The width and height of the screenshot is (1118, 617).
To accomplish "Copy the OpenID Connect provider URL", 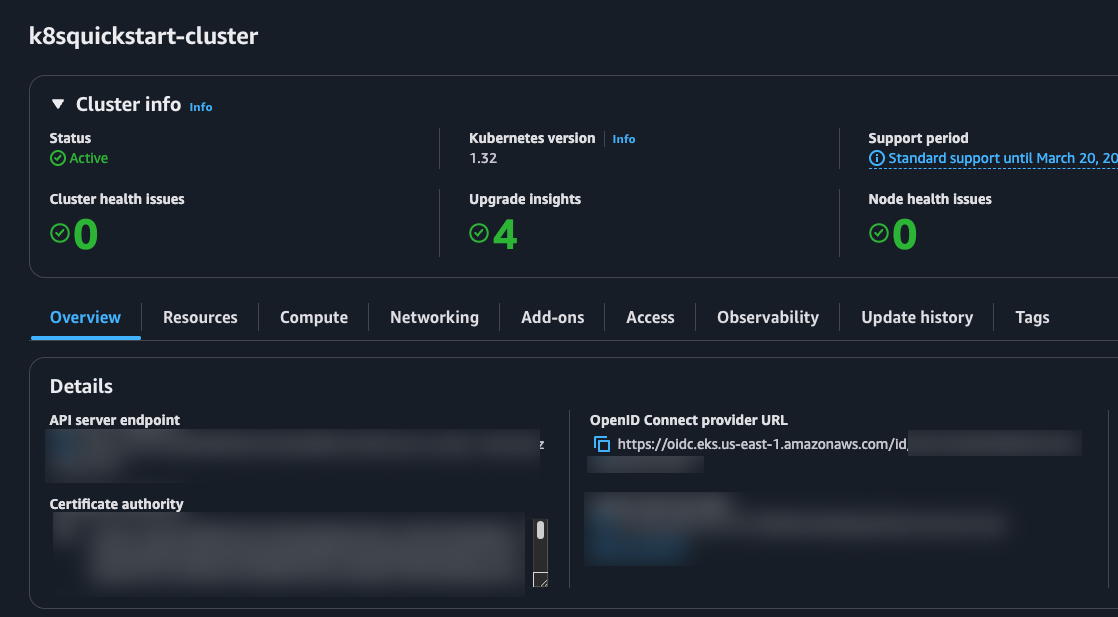I will point(602,444).
